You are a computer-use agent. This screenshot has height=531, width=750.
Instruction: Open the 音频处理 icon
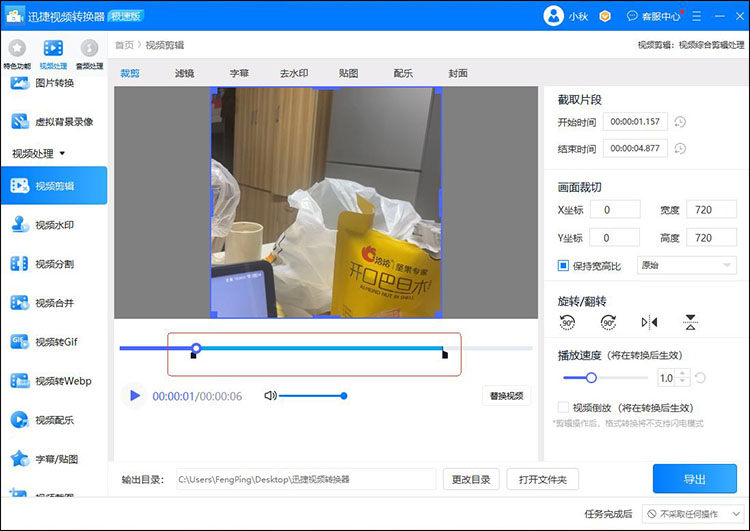(x=89, y=48)
